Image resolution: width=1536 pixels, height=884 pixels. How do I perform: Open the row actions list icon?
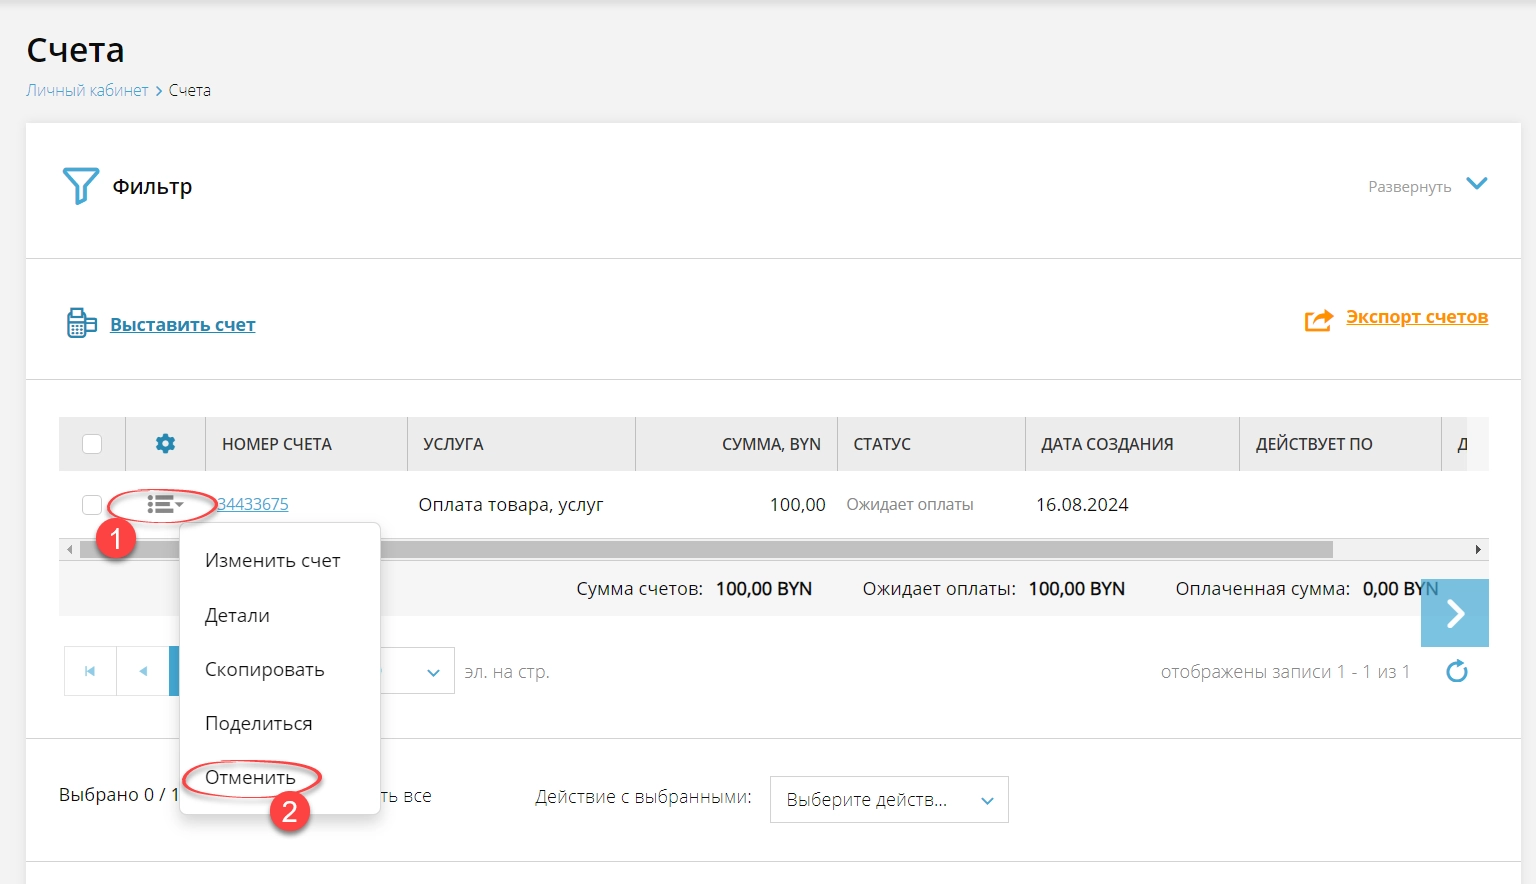point(165,505)
